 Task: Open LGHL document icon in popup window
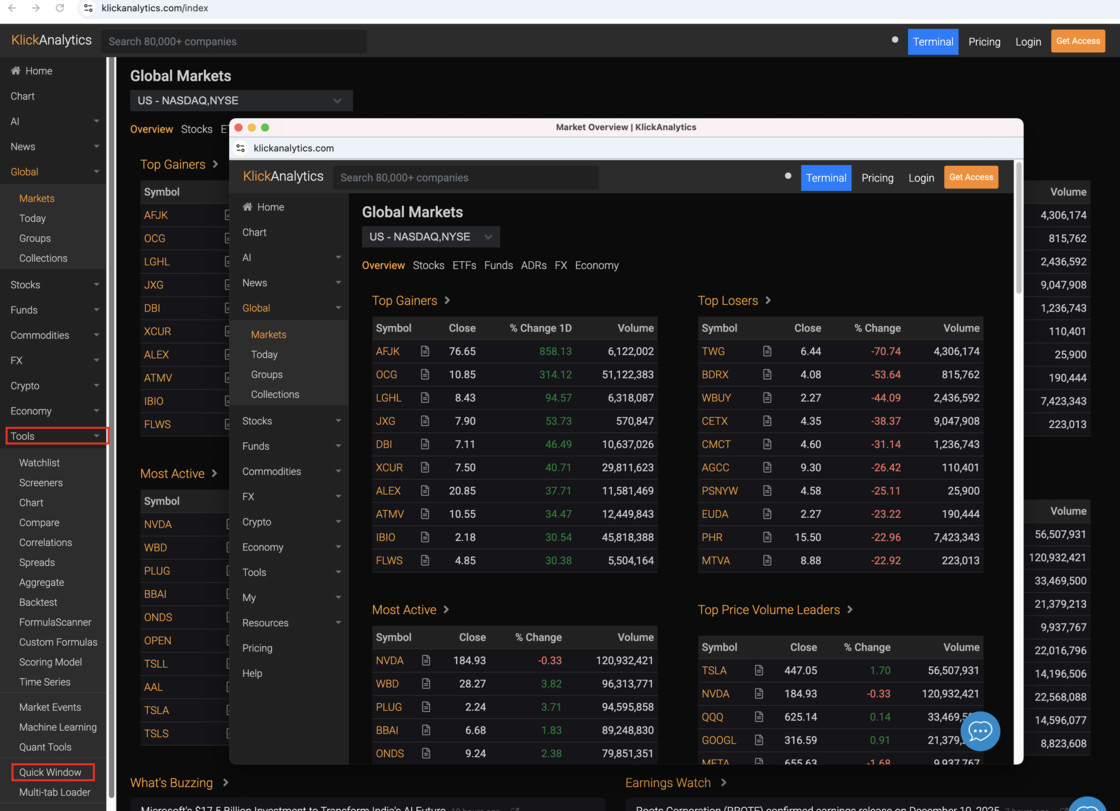click(x=425, y=397)
